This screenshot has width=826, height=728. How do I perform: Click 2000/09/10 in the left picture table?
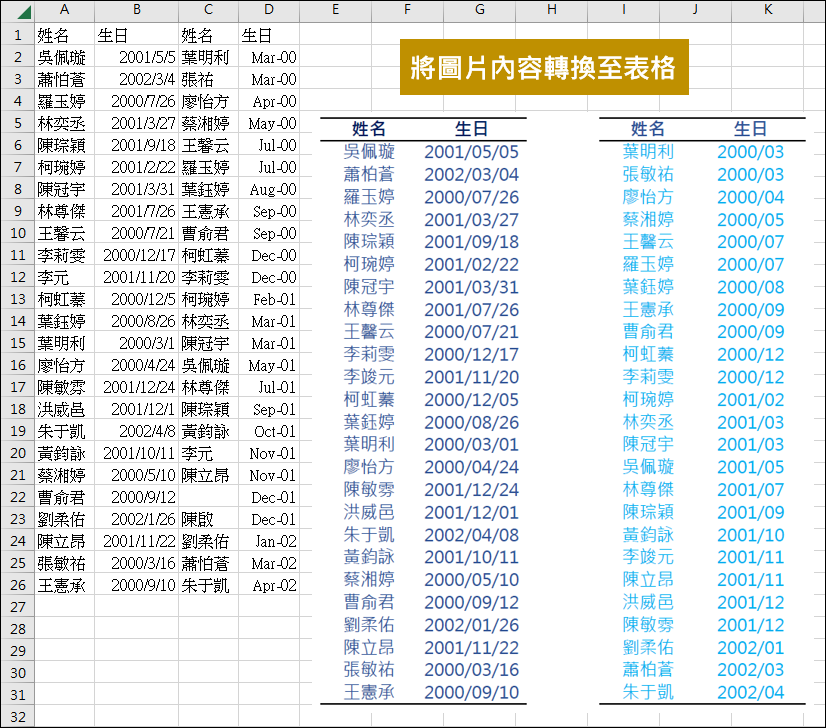pyautogui.click(x=471, y=693)
